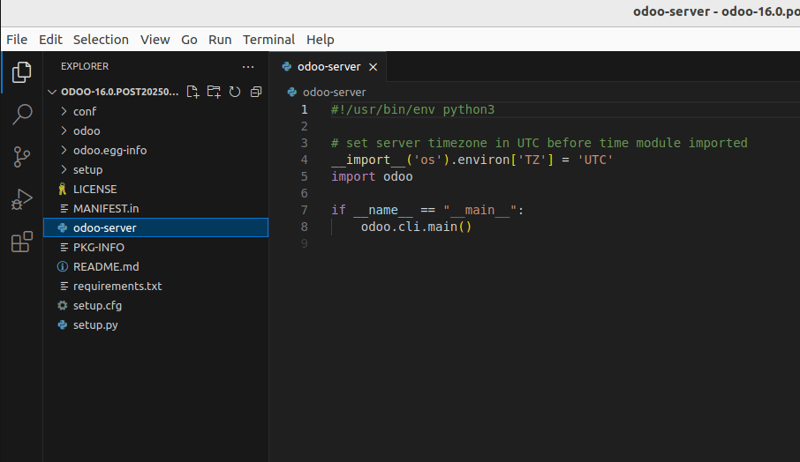Click the Python icon in breadcrumb
The width and height of the screenshot is (800, 462).
292,92
